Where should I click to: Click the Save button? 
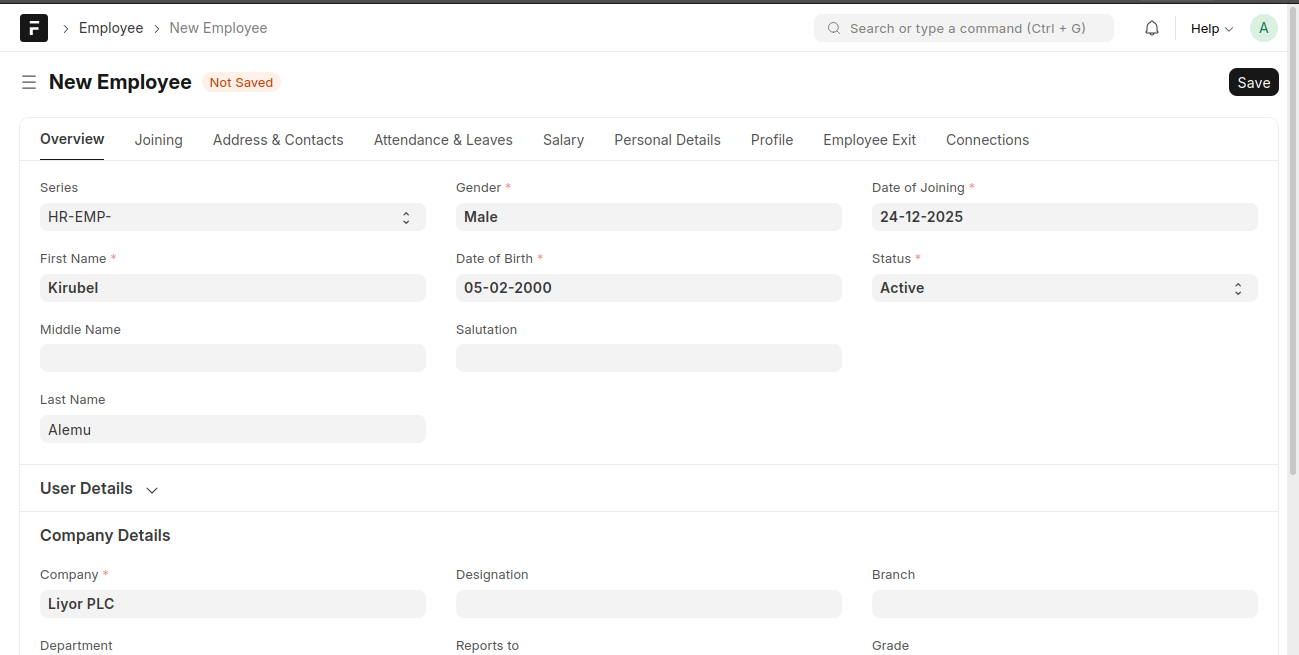1253,81
